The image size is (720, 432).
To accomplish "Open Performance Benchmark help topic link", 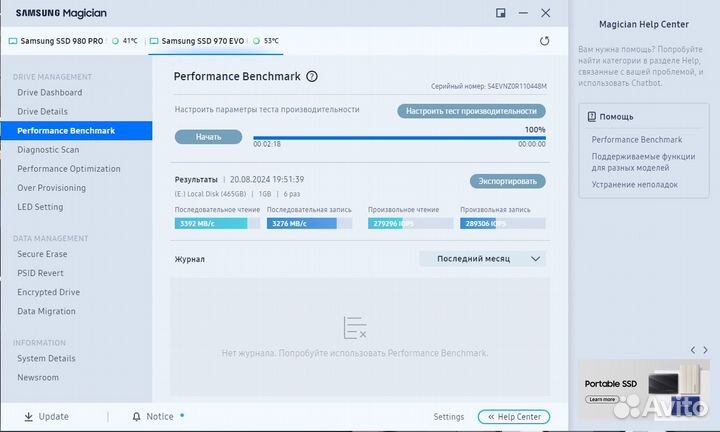I will coord(636,140).
